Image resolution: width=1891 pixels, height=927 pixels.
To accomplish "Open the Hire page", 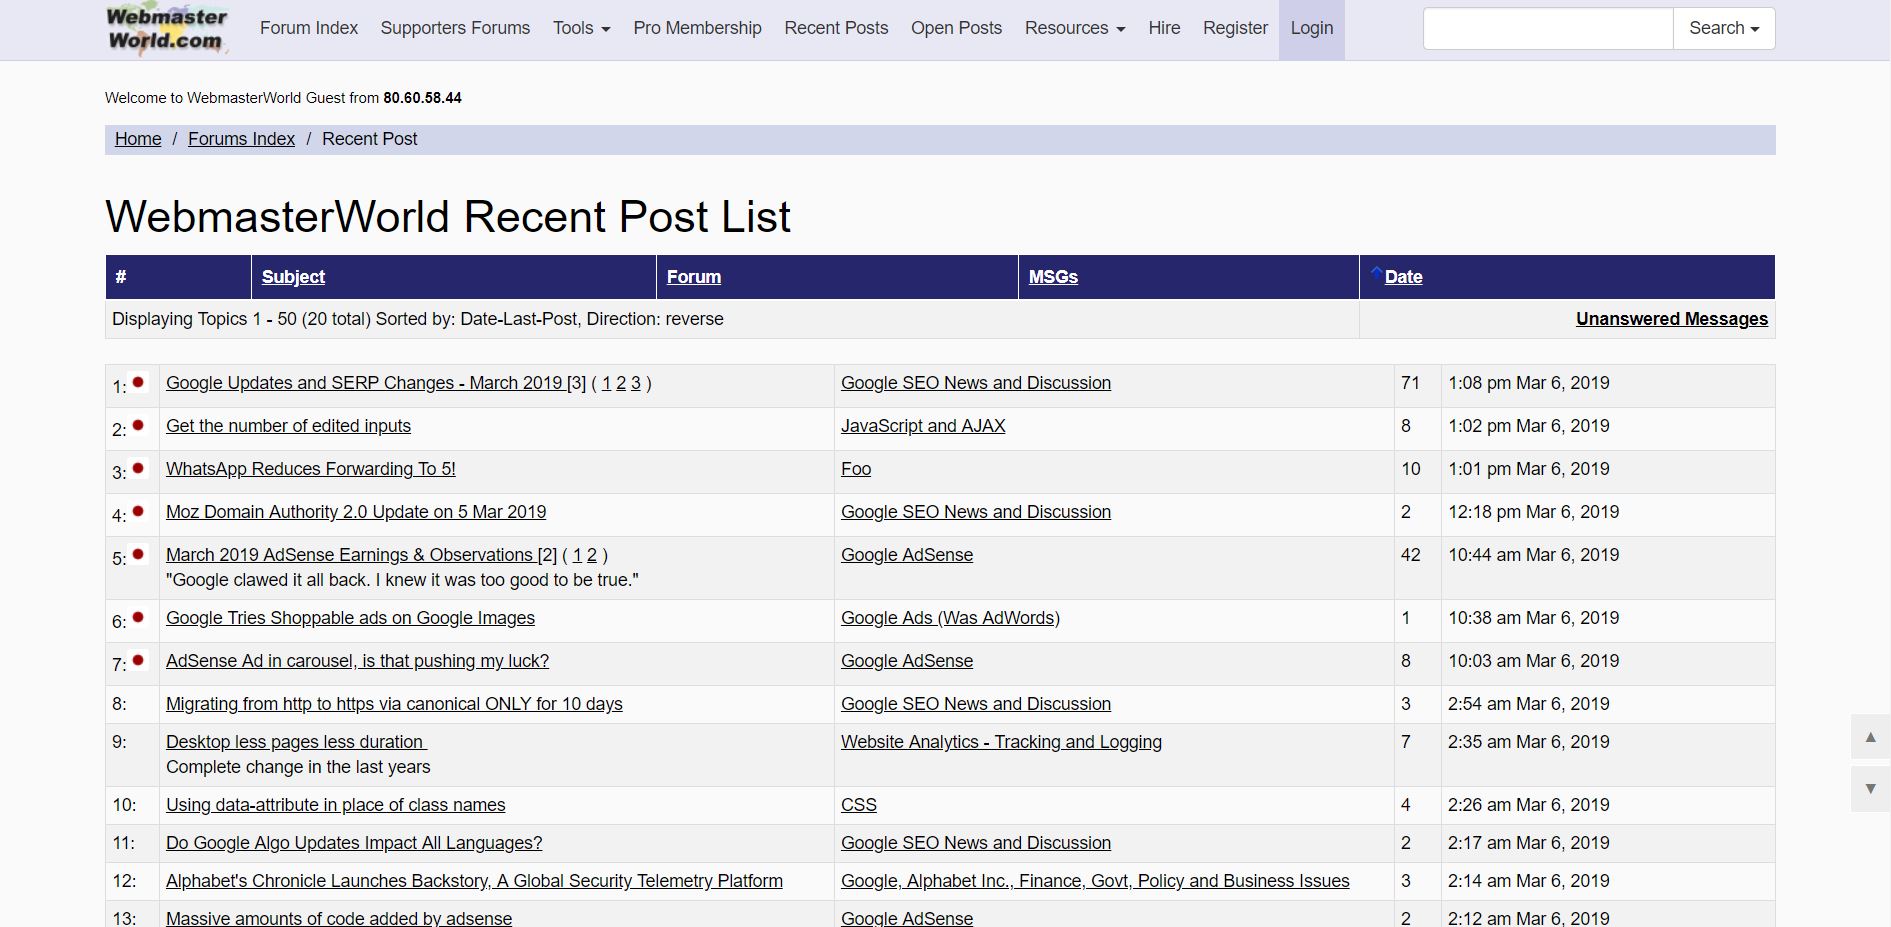I will click(1164, 28).
